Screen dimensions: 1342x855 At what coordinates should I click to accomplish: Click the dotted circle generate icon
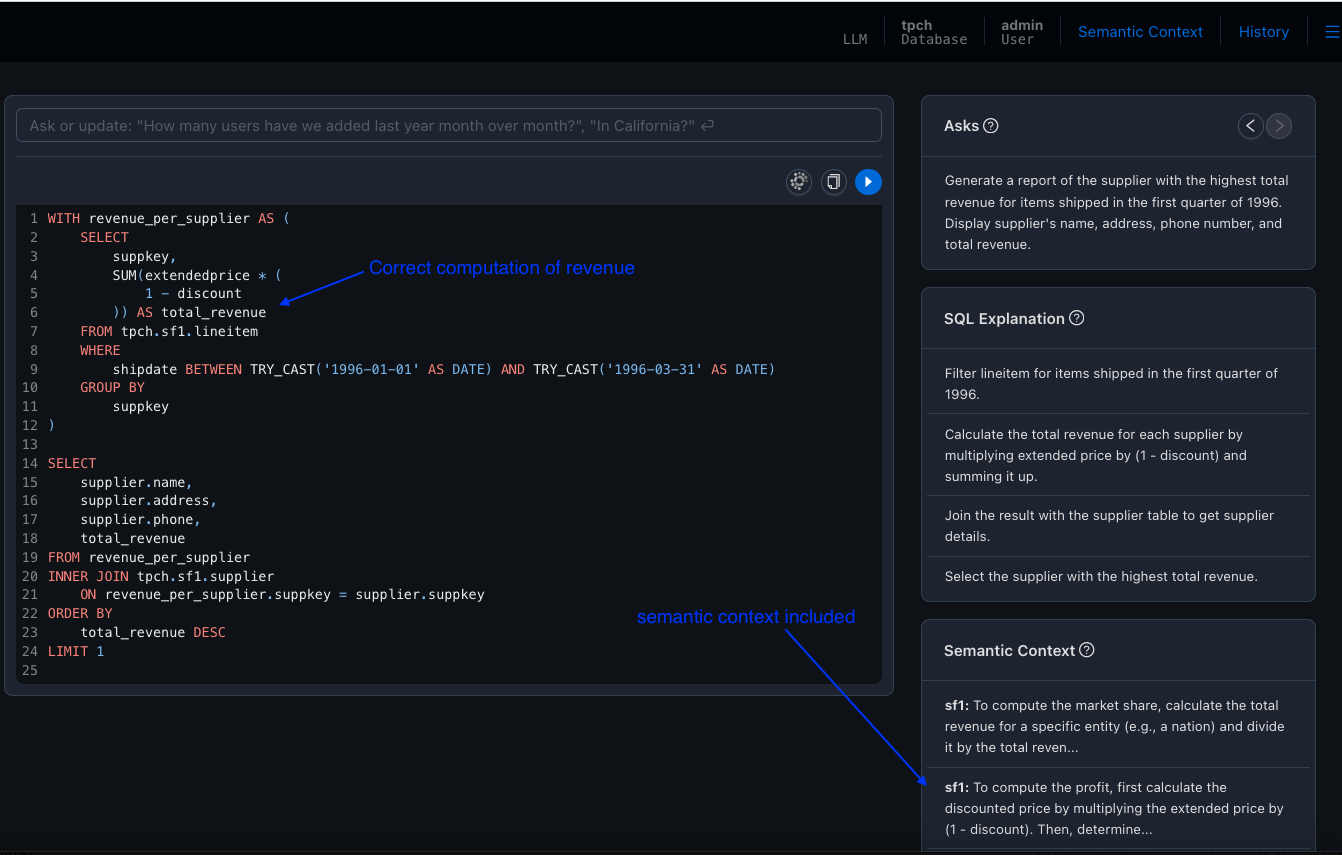[798, 182]
